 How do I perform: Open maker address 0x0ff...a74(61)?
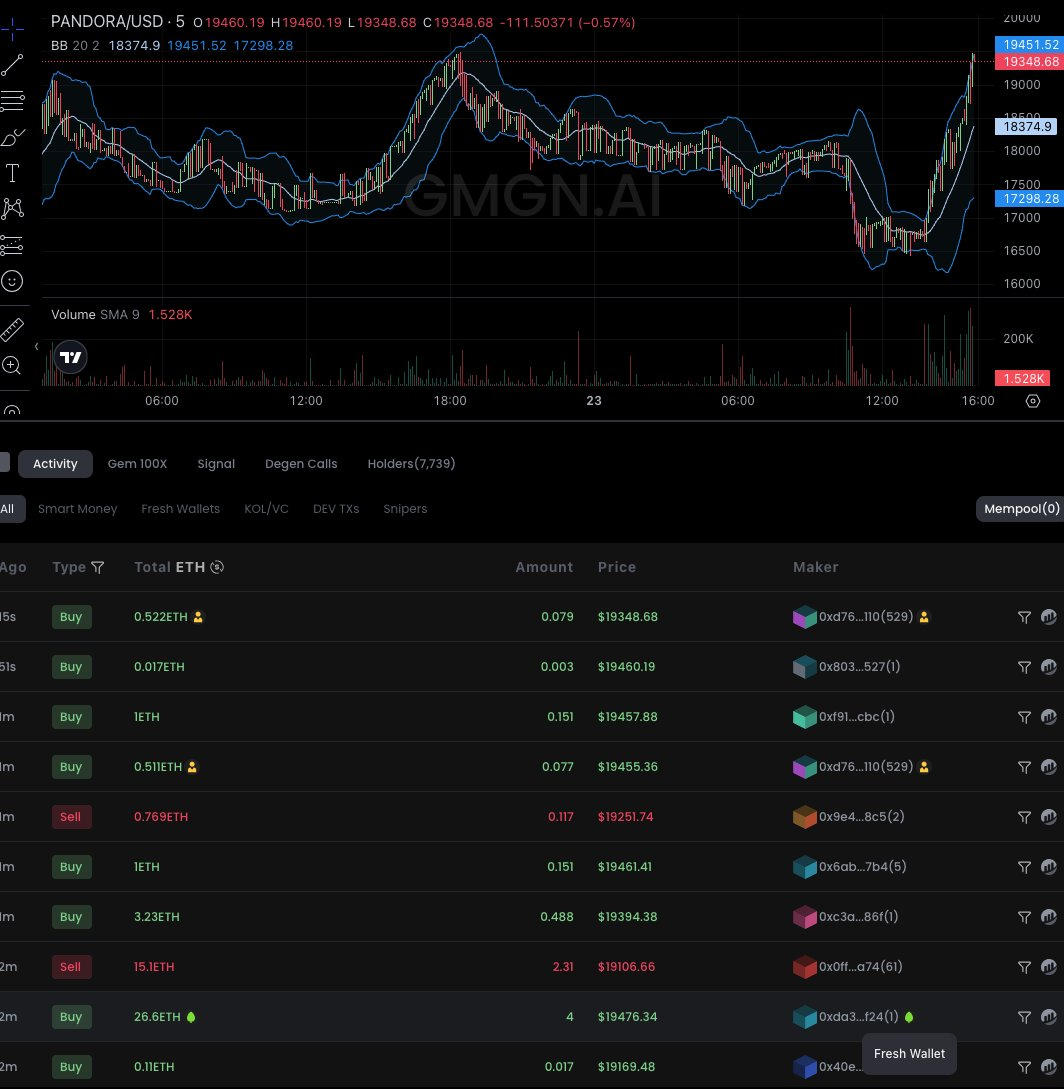tap(860, 967)
